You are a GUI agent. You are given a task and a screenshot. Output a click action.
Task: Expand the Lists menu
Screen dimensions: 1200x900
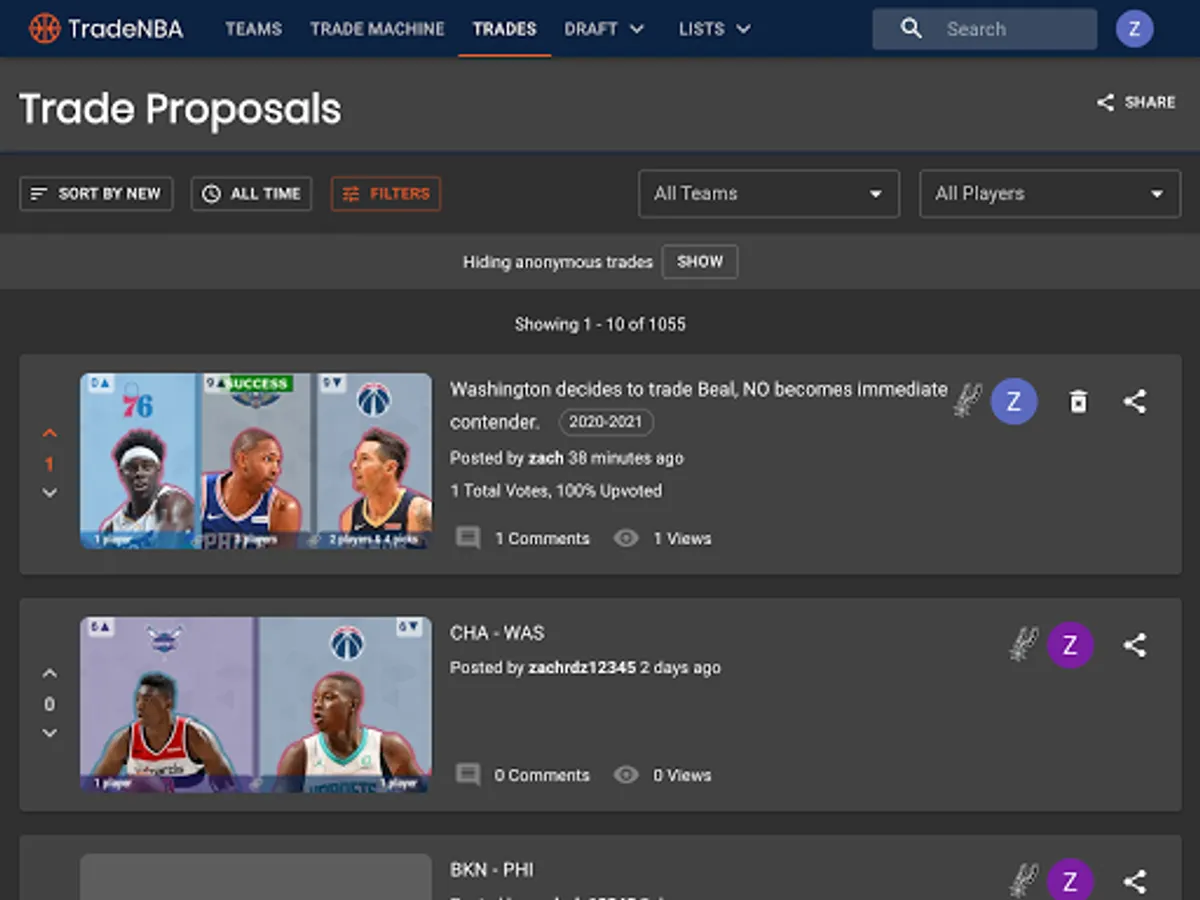714,29
